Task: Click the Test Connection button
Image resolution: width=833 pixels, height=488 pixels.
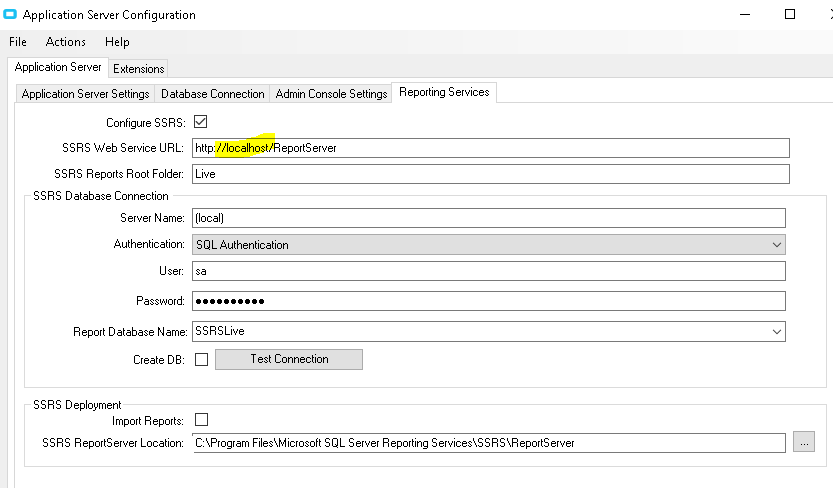Action: click(x=289, y=359)
